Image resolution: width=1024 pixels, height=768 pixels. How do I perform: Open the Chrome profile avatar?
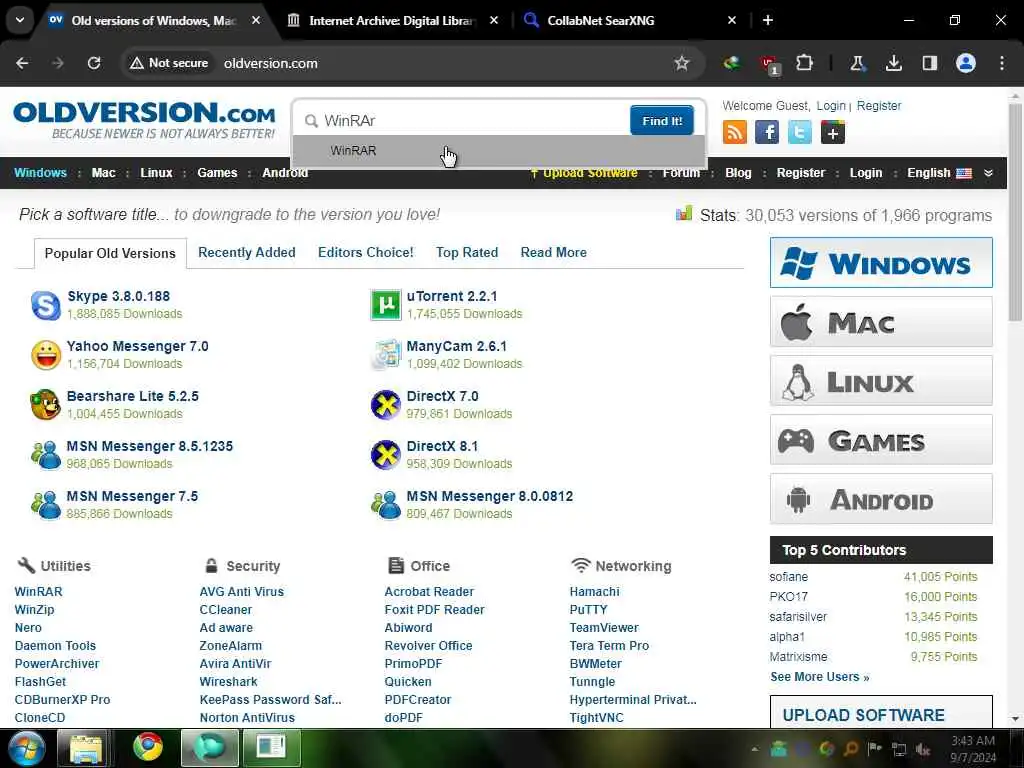[x=965, y=63]
